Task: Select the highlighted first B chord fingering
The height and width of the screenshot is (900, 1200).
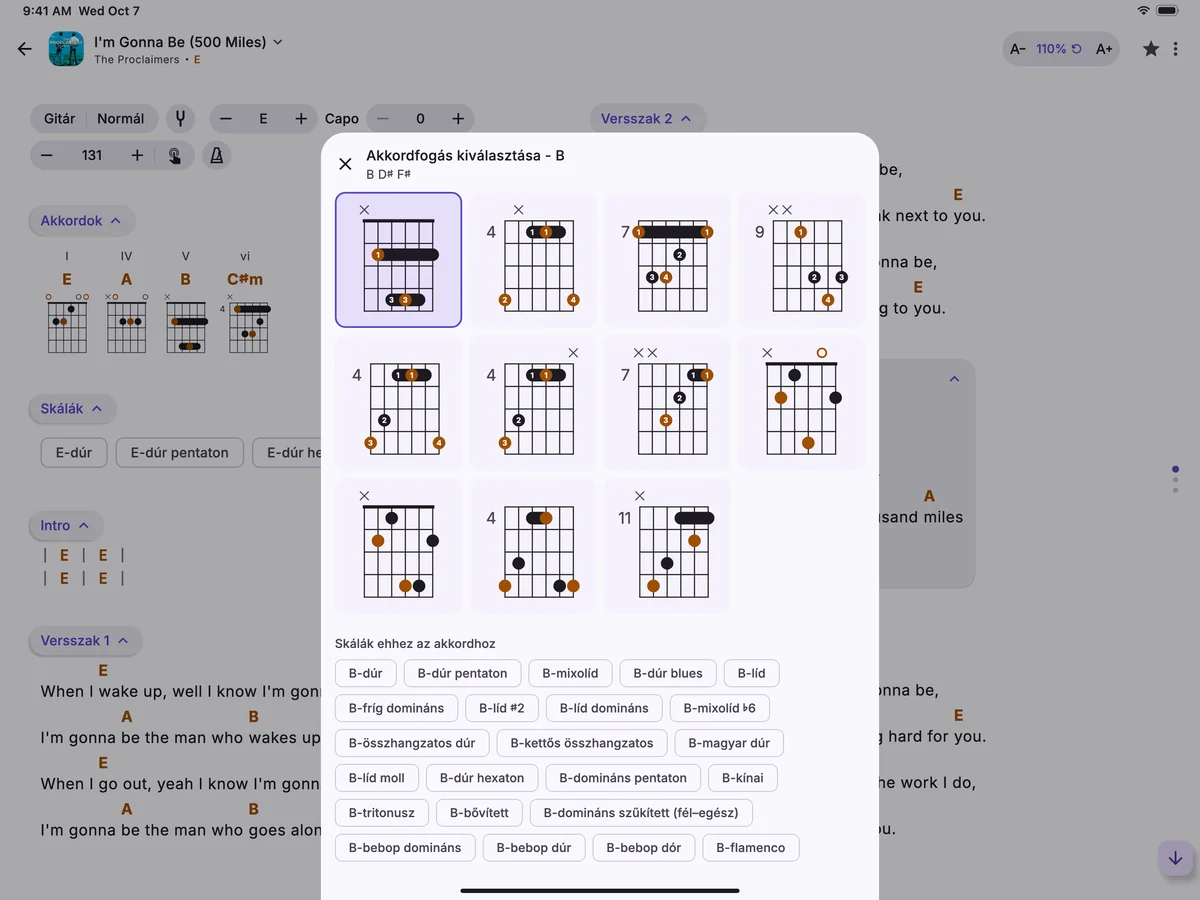Action: [x=399, y=260]
